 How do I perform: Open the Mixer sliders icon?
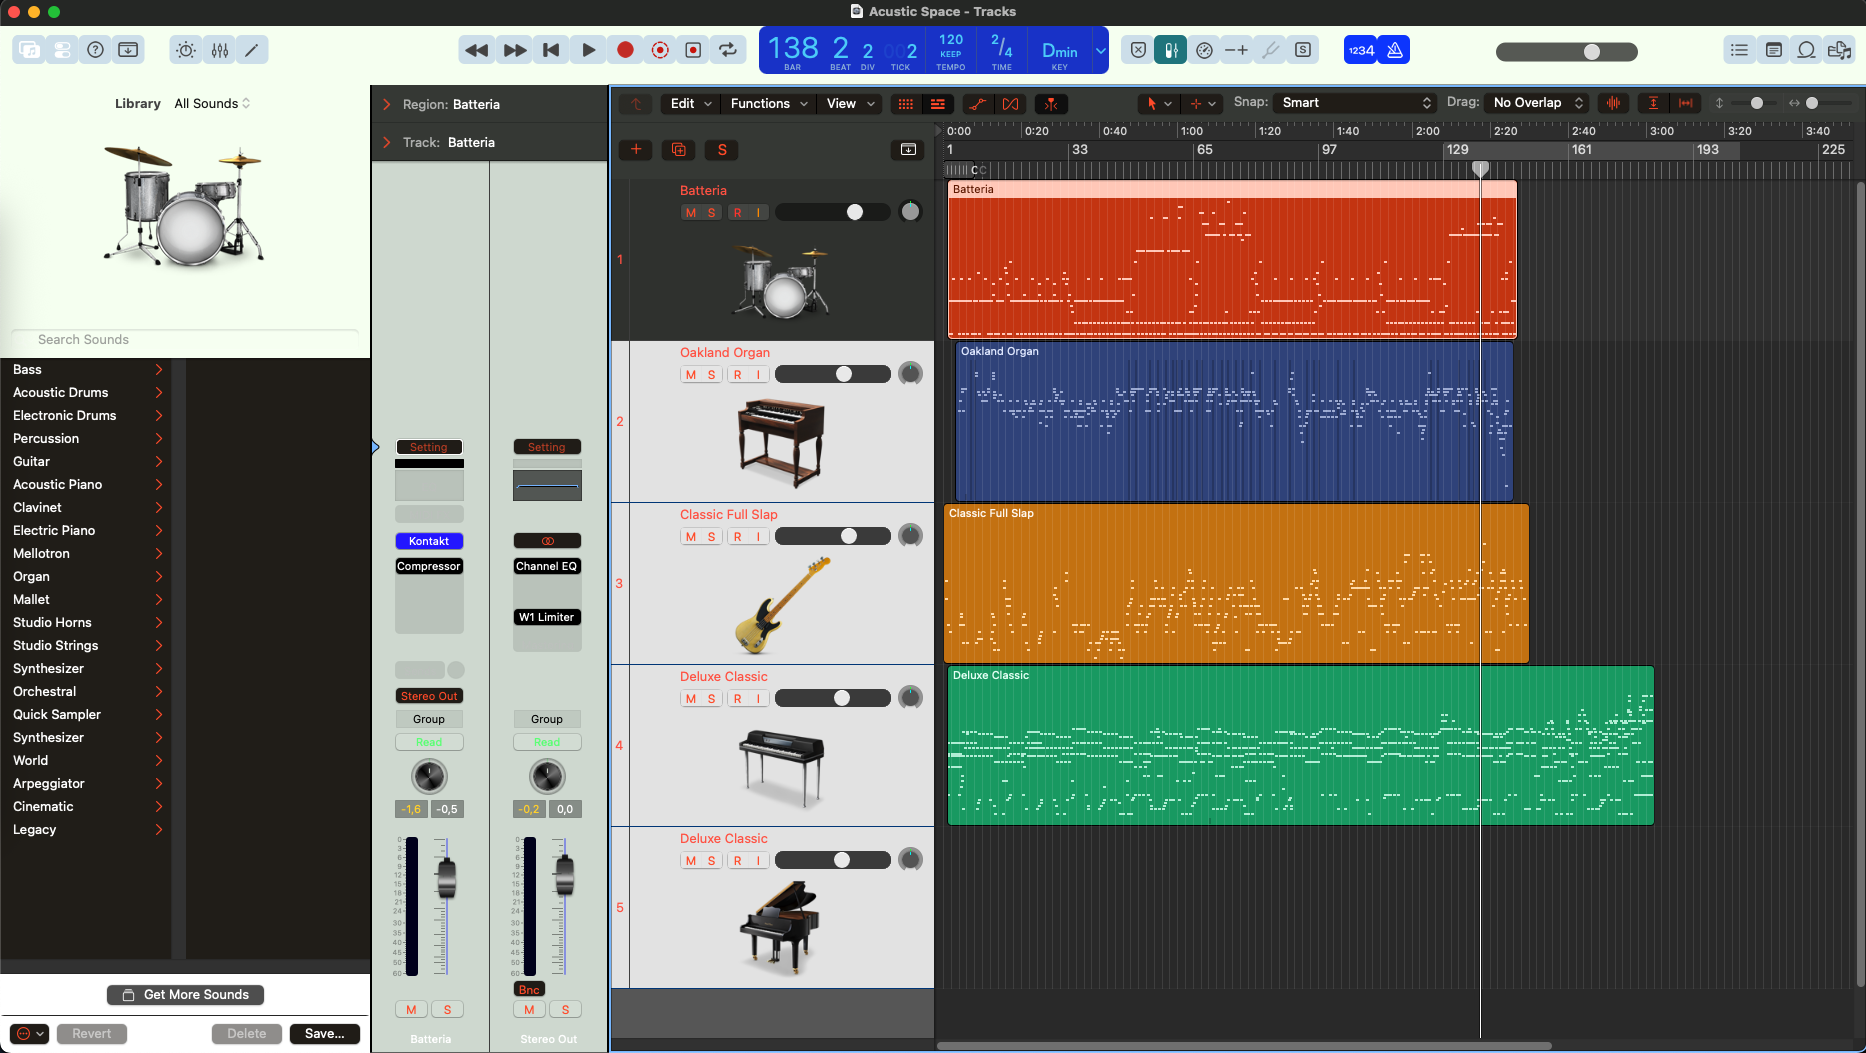point(220,50)
